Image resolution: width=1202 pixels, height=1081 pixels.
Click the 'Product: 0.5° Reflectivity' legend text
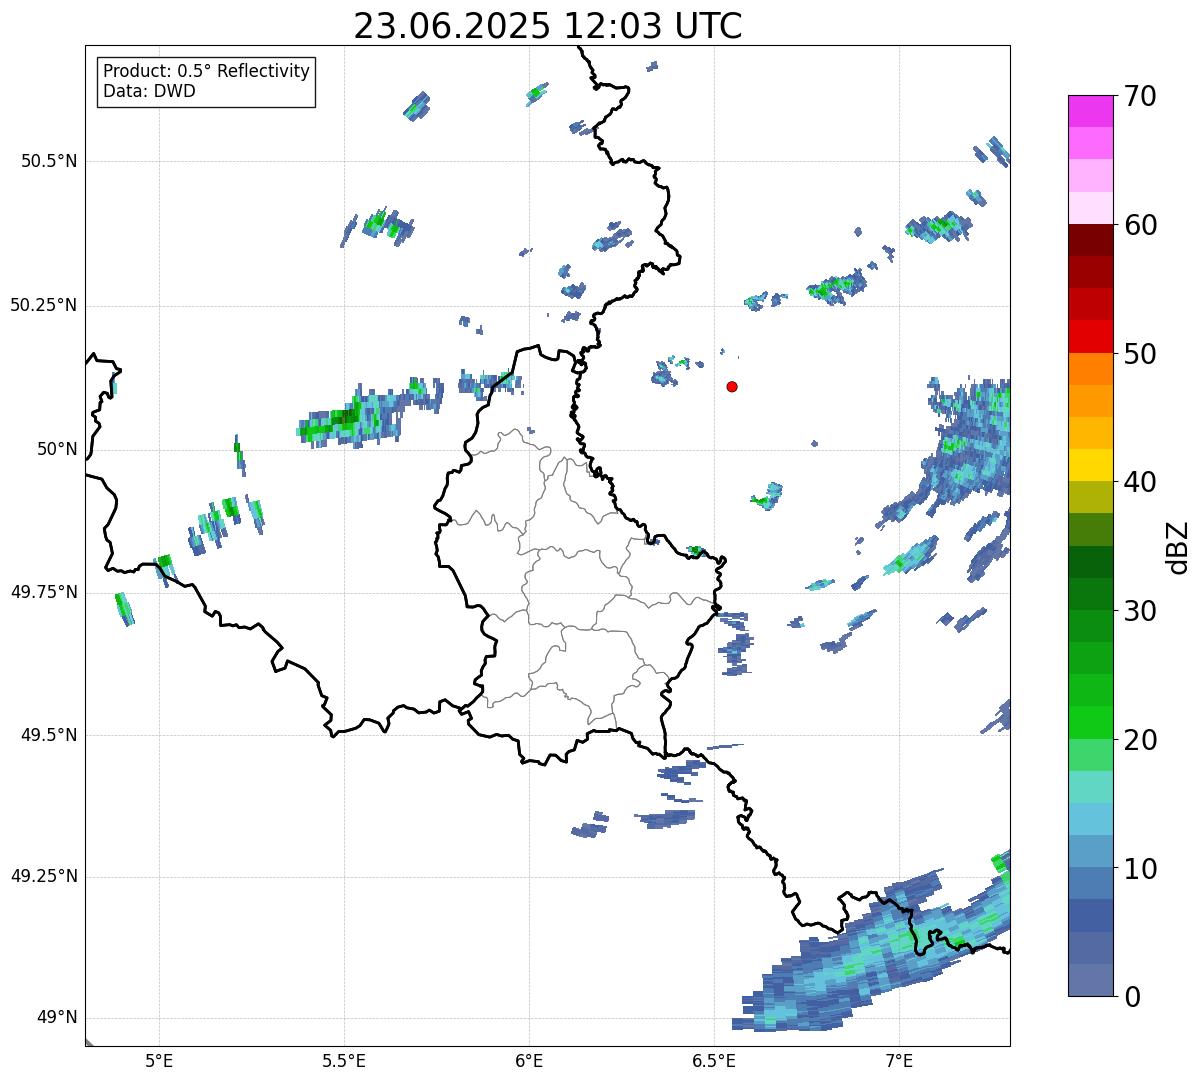pyautogui.click(x=206, y=72)
